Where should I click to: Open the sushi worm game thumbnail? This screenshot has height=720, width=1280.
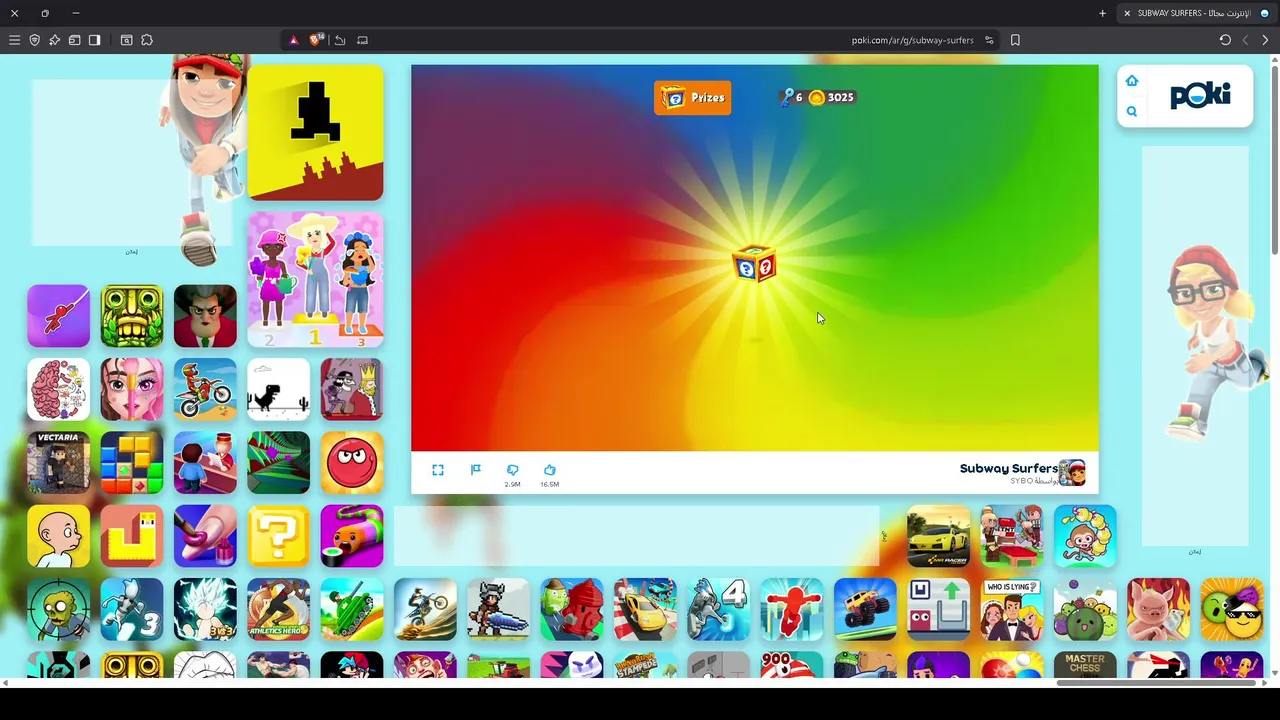tap(352, 536)
